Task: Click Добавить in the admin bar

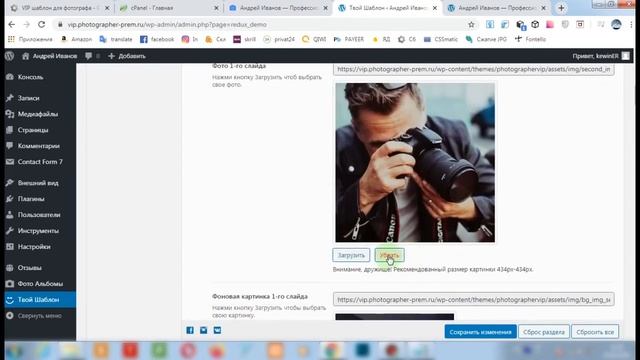Action: tap(127, 56)
